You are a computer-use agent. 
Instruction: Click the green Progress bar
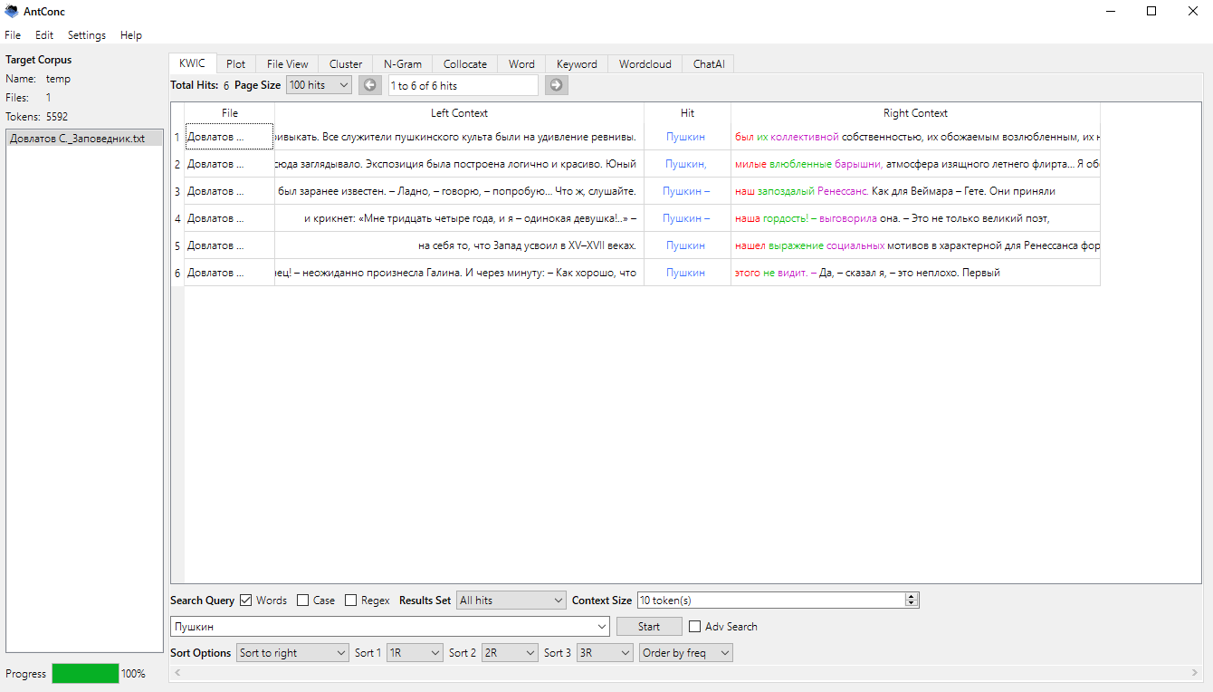point(85,673)
